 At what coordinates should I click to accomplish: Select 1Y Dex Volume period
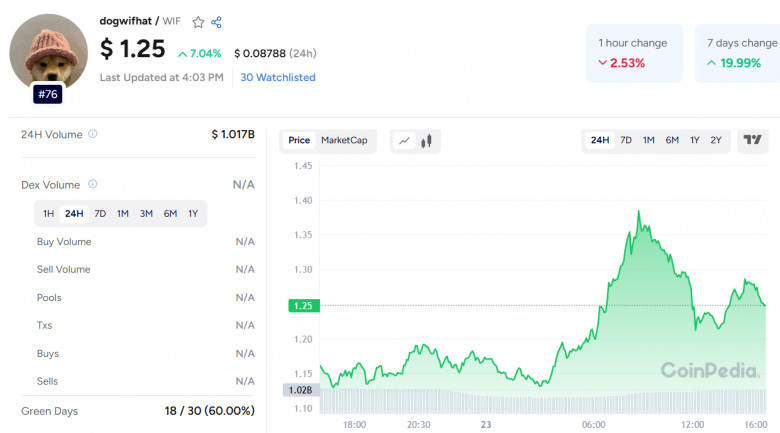click(x=193, y=214)
